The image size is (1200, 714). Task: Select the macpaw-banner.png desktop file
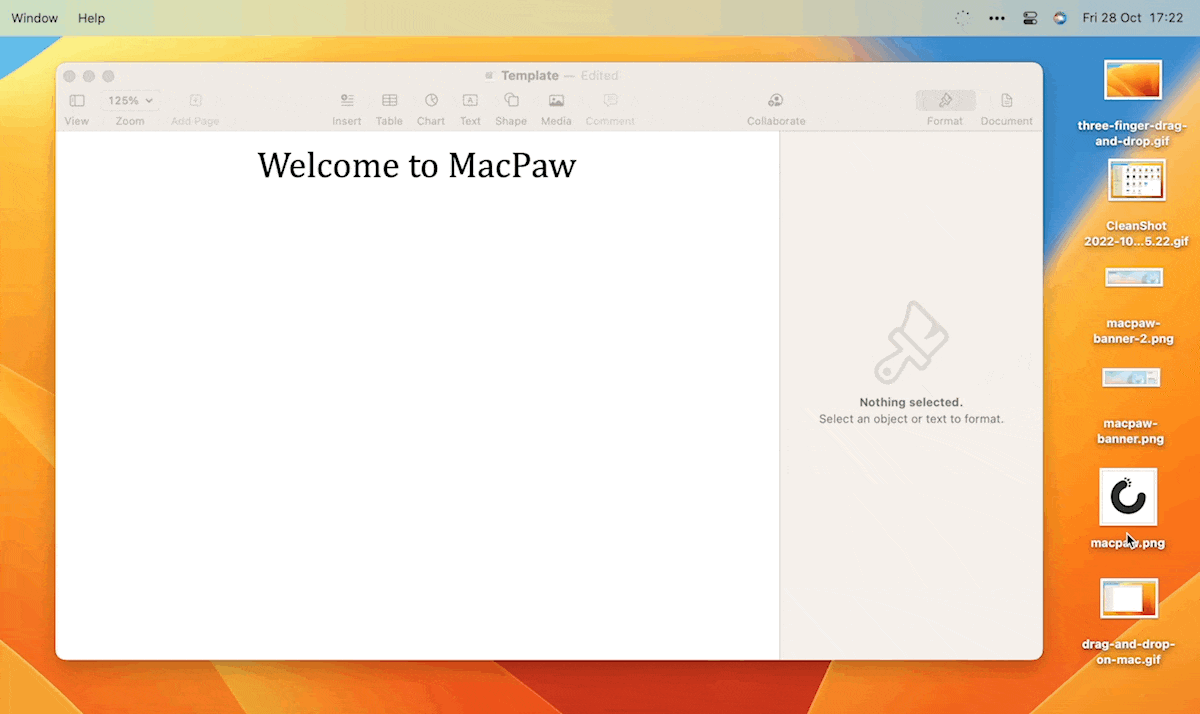(x=1131, y=377)
